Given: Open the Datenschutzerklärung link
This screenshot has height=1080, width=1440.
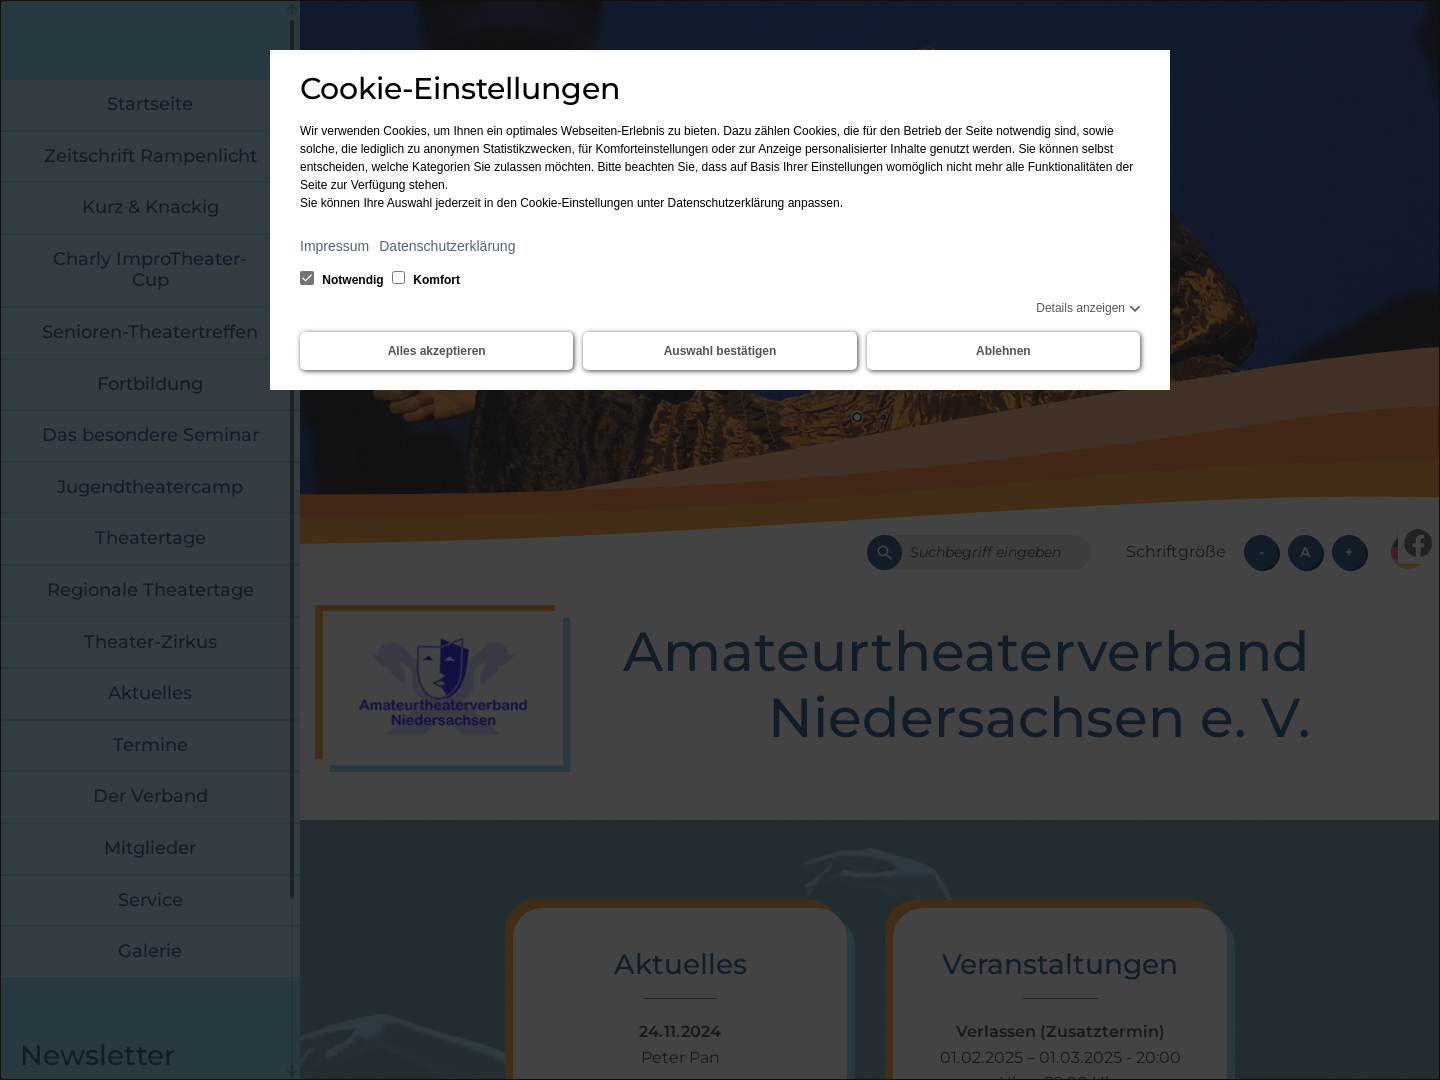Looking at the screenshot, I should 447,246.
